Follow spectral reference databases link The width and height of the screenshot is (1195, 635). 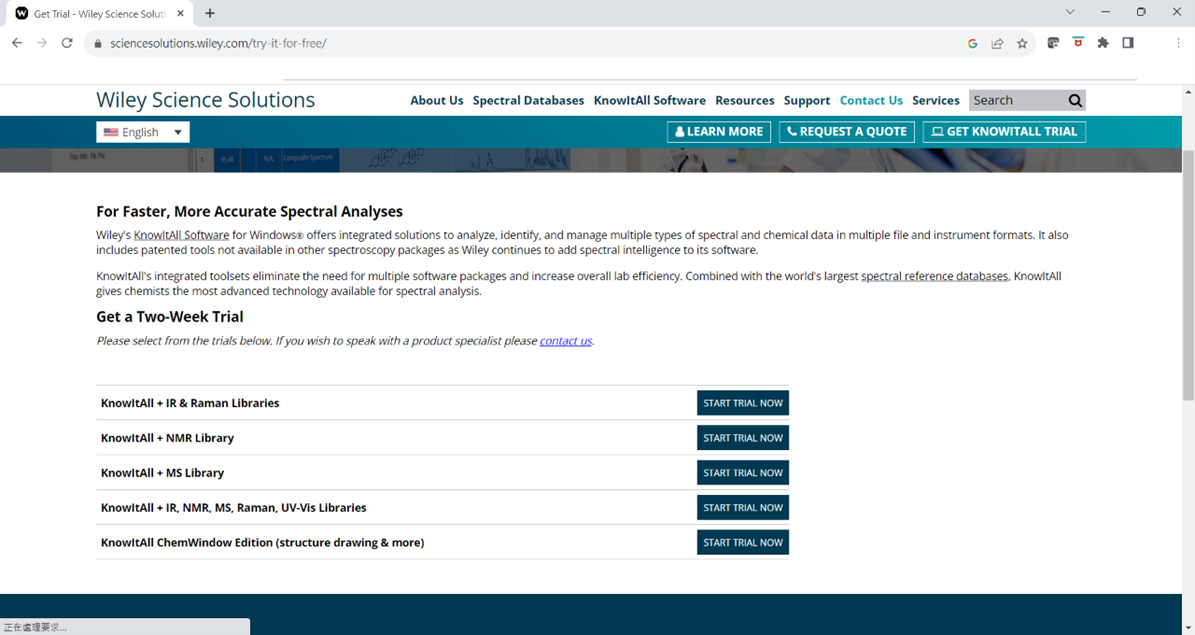pyautogui.click(x=934, y=276)
